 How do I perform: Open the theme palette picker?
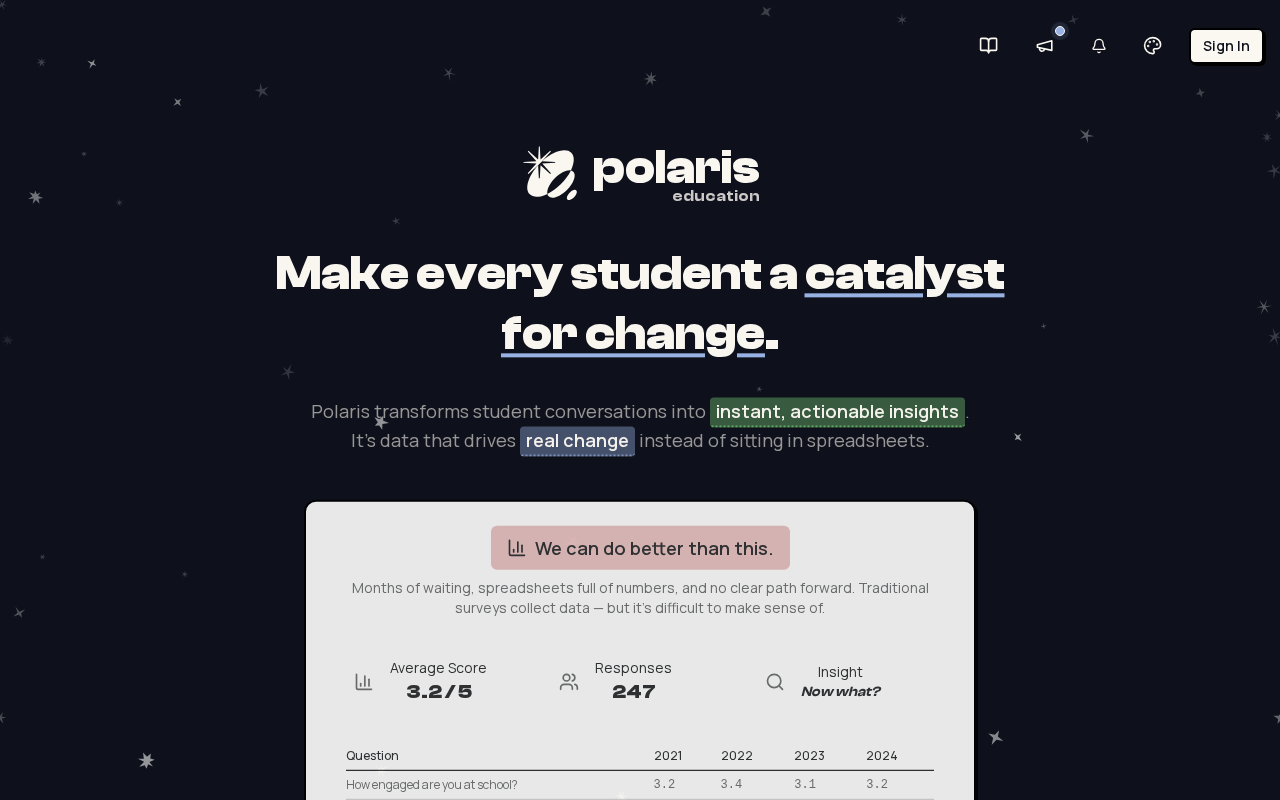coord(1152,46)
